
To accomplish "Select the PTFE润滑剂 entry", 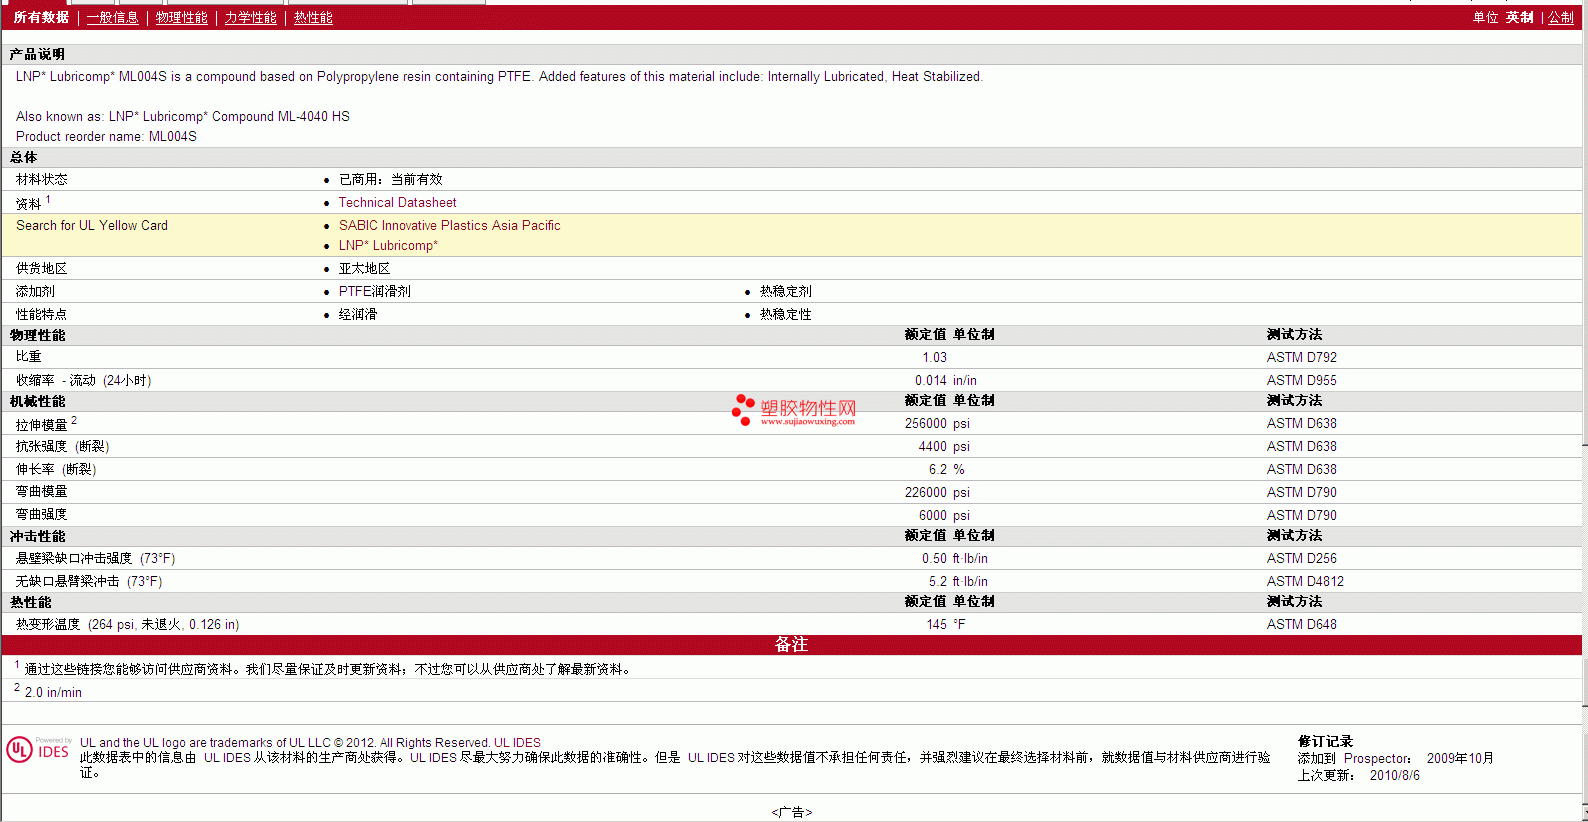I will [x=375, y=292].
